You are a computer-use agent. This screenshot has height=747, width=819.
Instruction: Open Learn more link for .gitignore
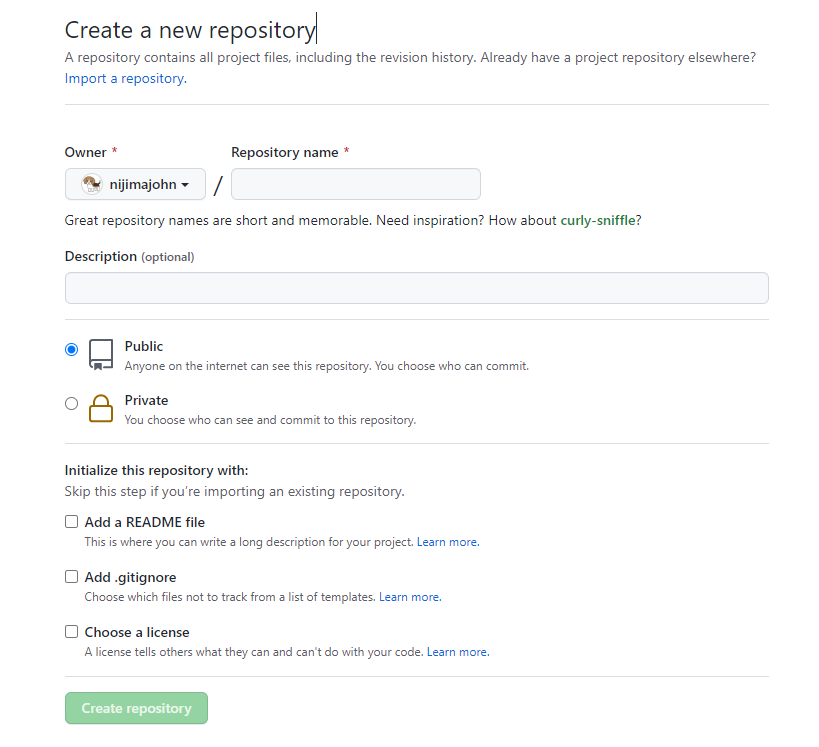(410, 597)
